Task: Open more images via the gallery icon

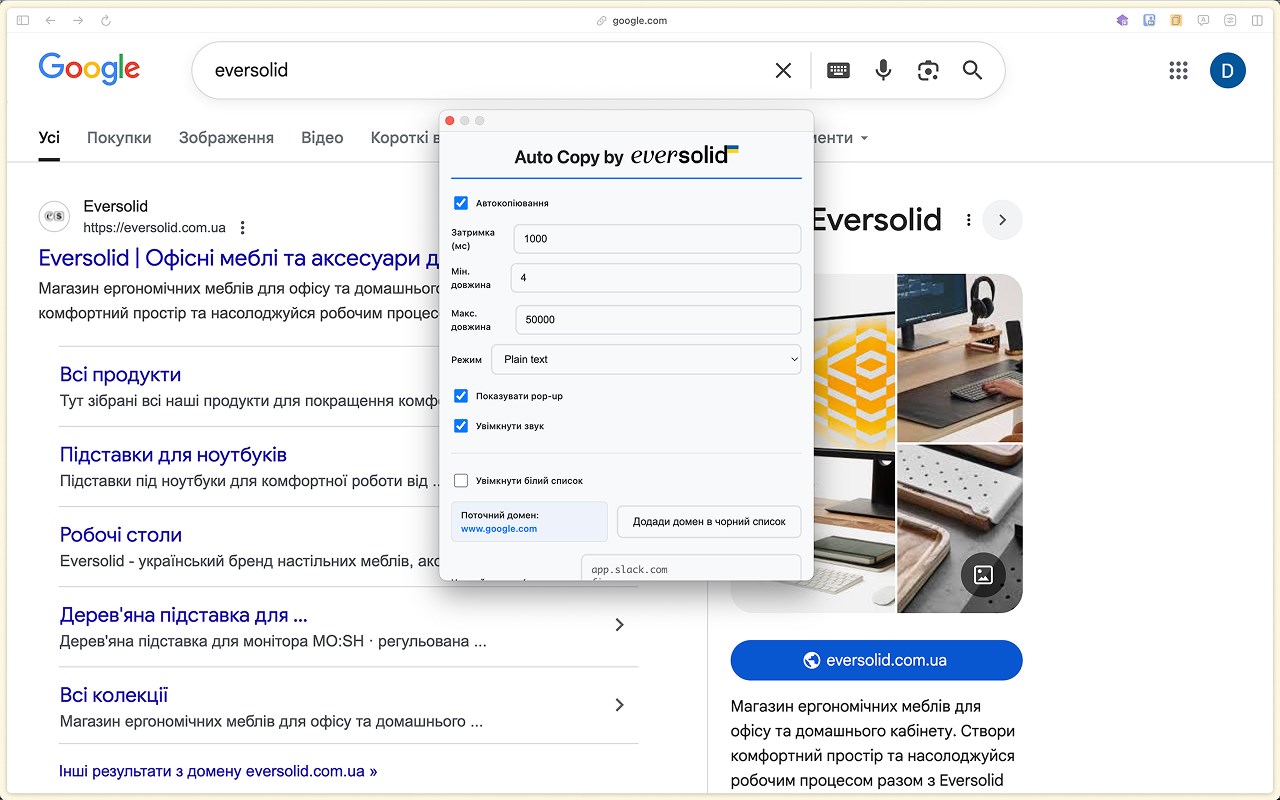Action: [983, 574]
